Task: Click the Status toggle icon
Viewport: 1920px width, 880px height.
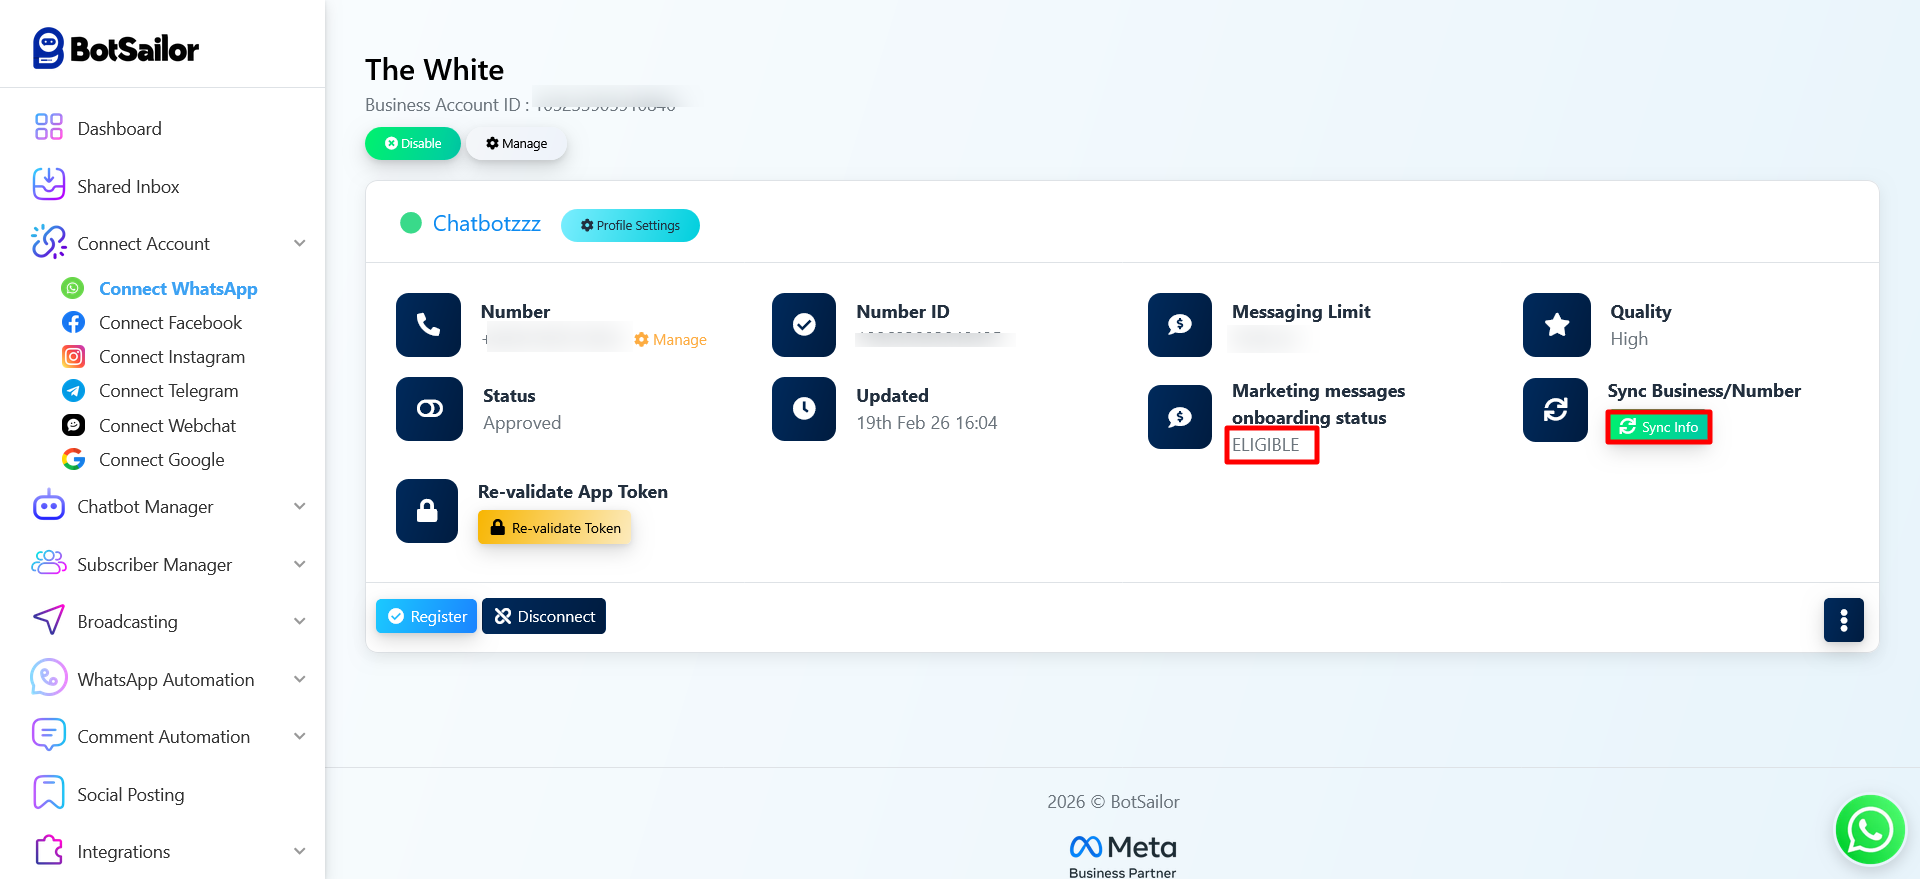Action: pyautogui.click(x=429, y=409)
